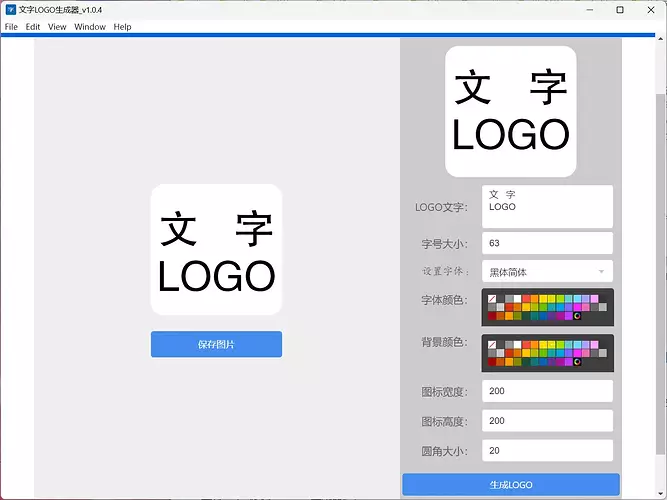Screen dimensions: 667x500
Task: Open the Edit menu
Action: 33,27
